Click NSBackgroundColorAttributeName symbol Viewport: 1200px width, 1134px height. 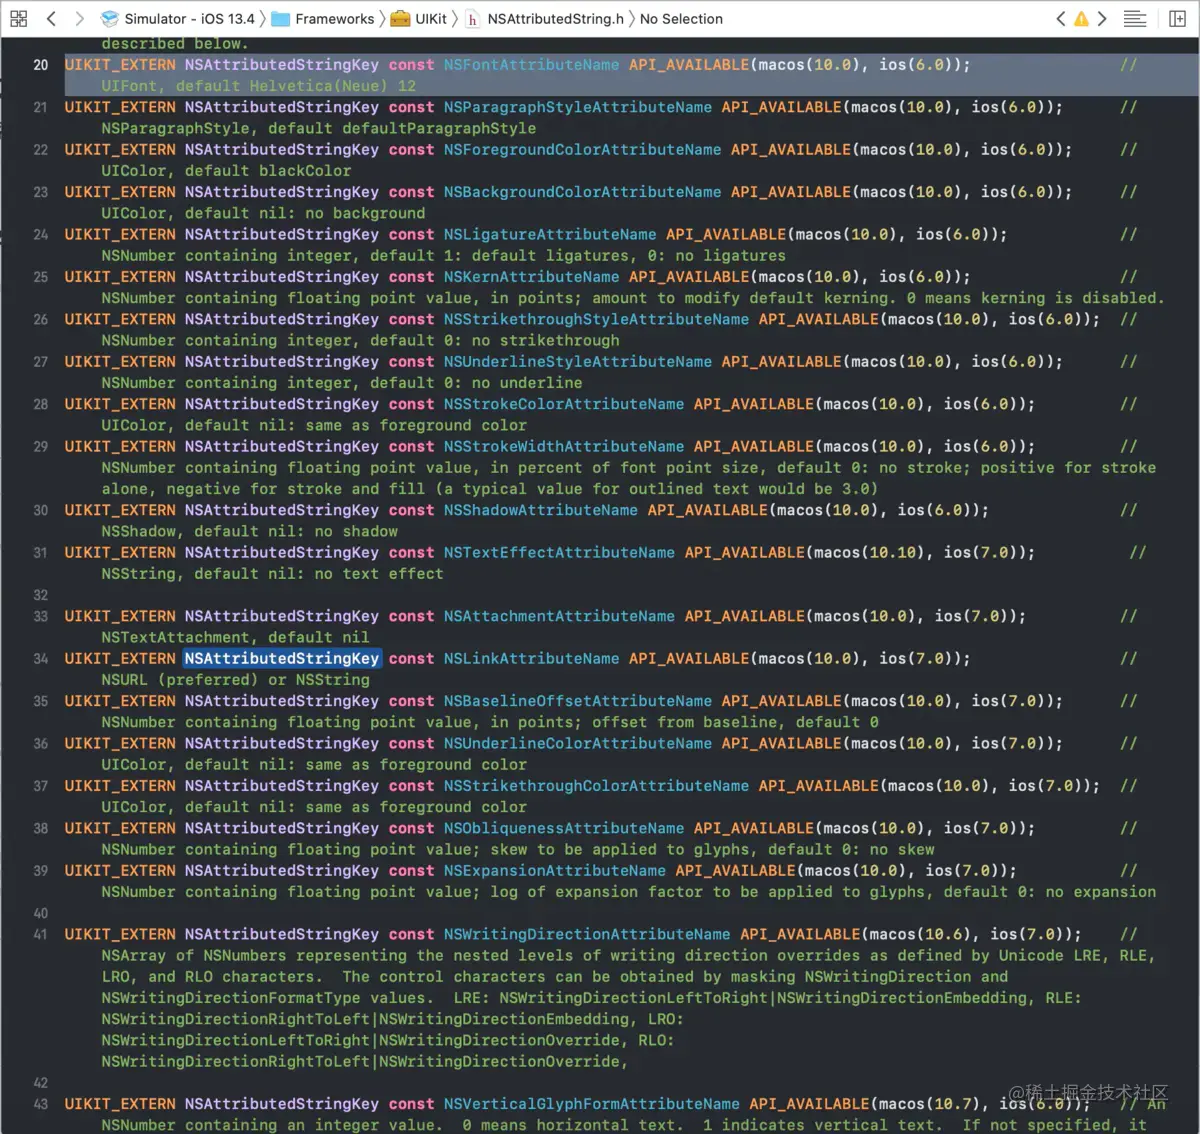[582, 192]
